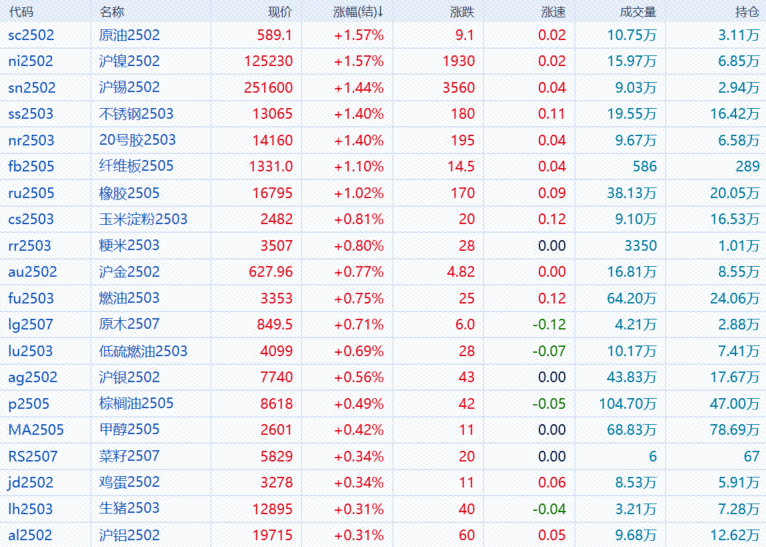Screen dimensions: 766x547
Task: Select the 菜籽2507 name
Action: 129,456
